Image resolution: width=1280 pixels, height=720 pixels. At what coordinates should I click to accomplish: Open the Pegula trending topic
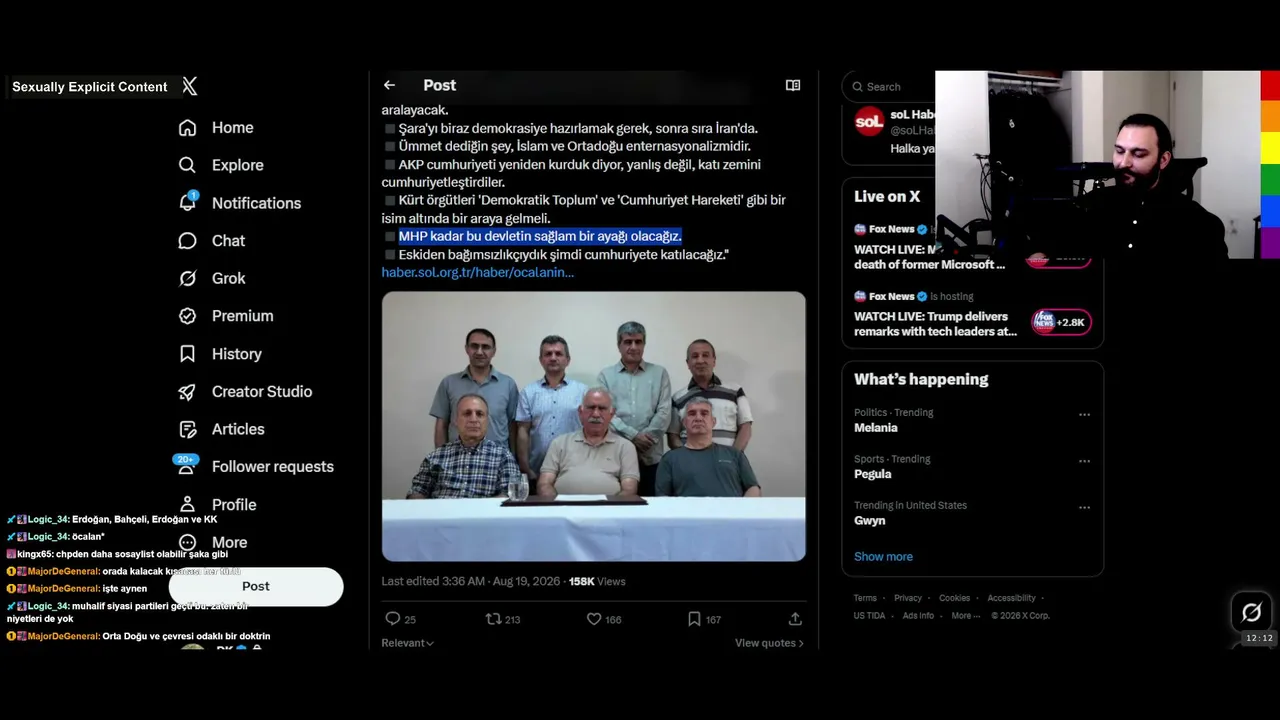pyautogui.click(x=972, y=467)
